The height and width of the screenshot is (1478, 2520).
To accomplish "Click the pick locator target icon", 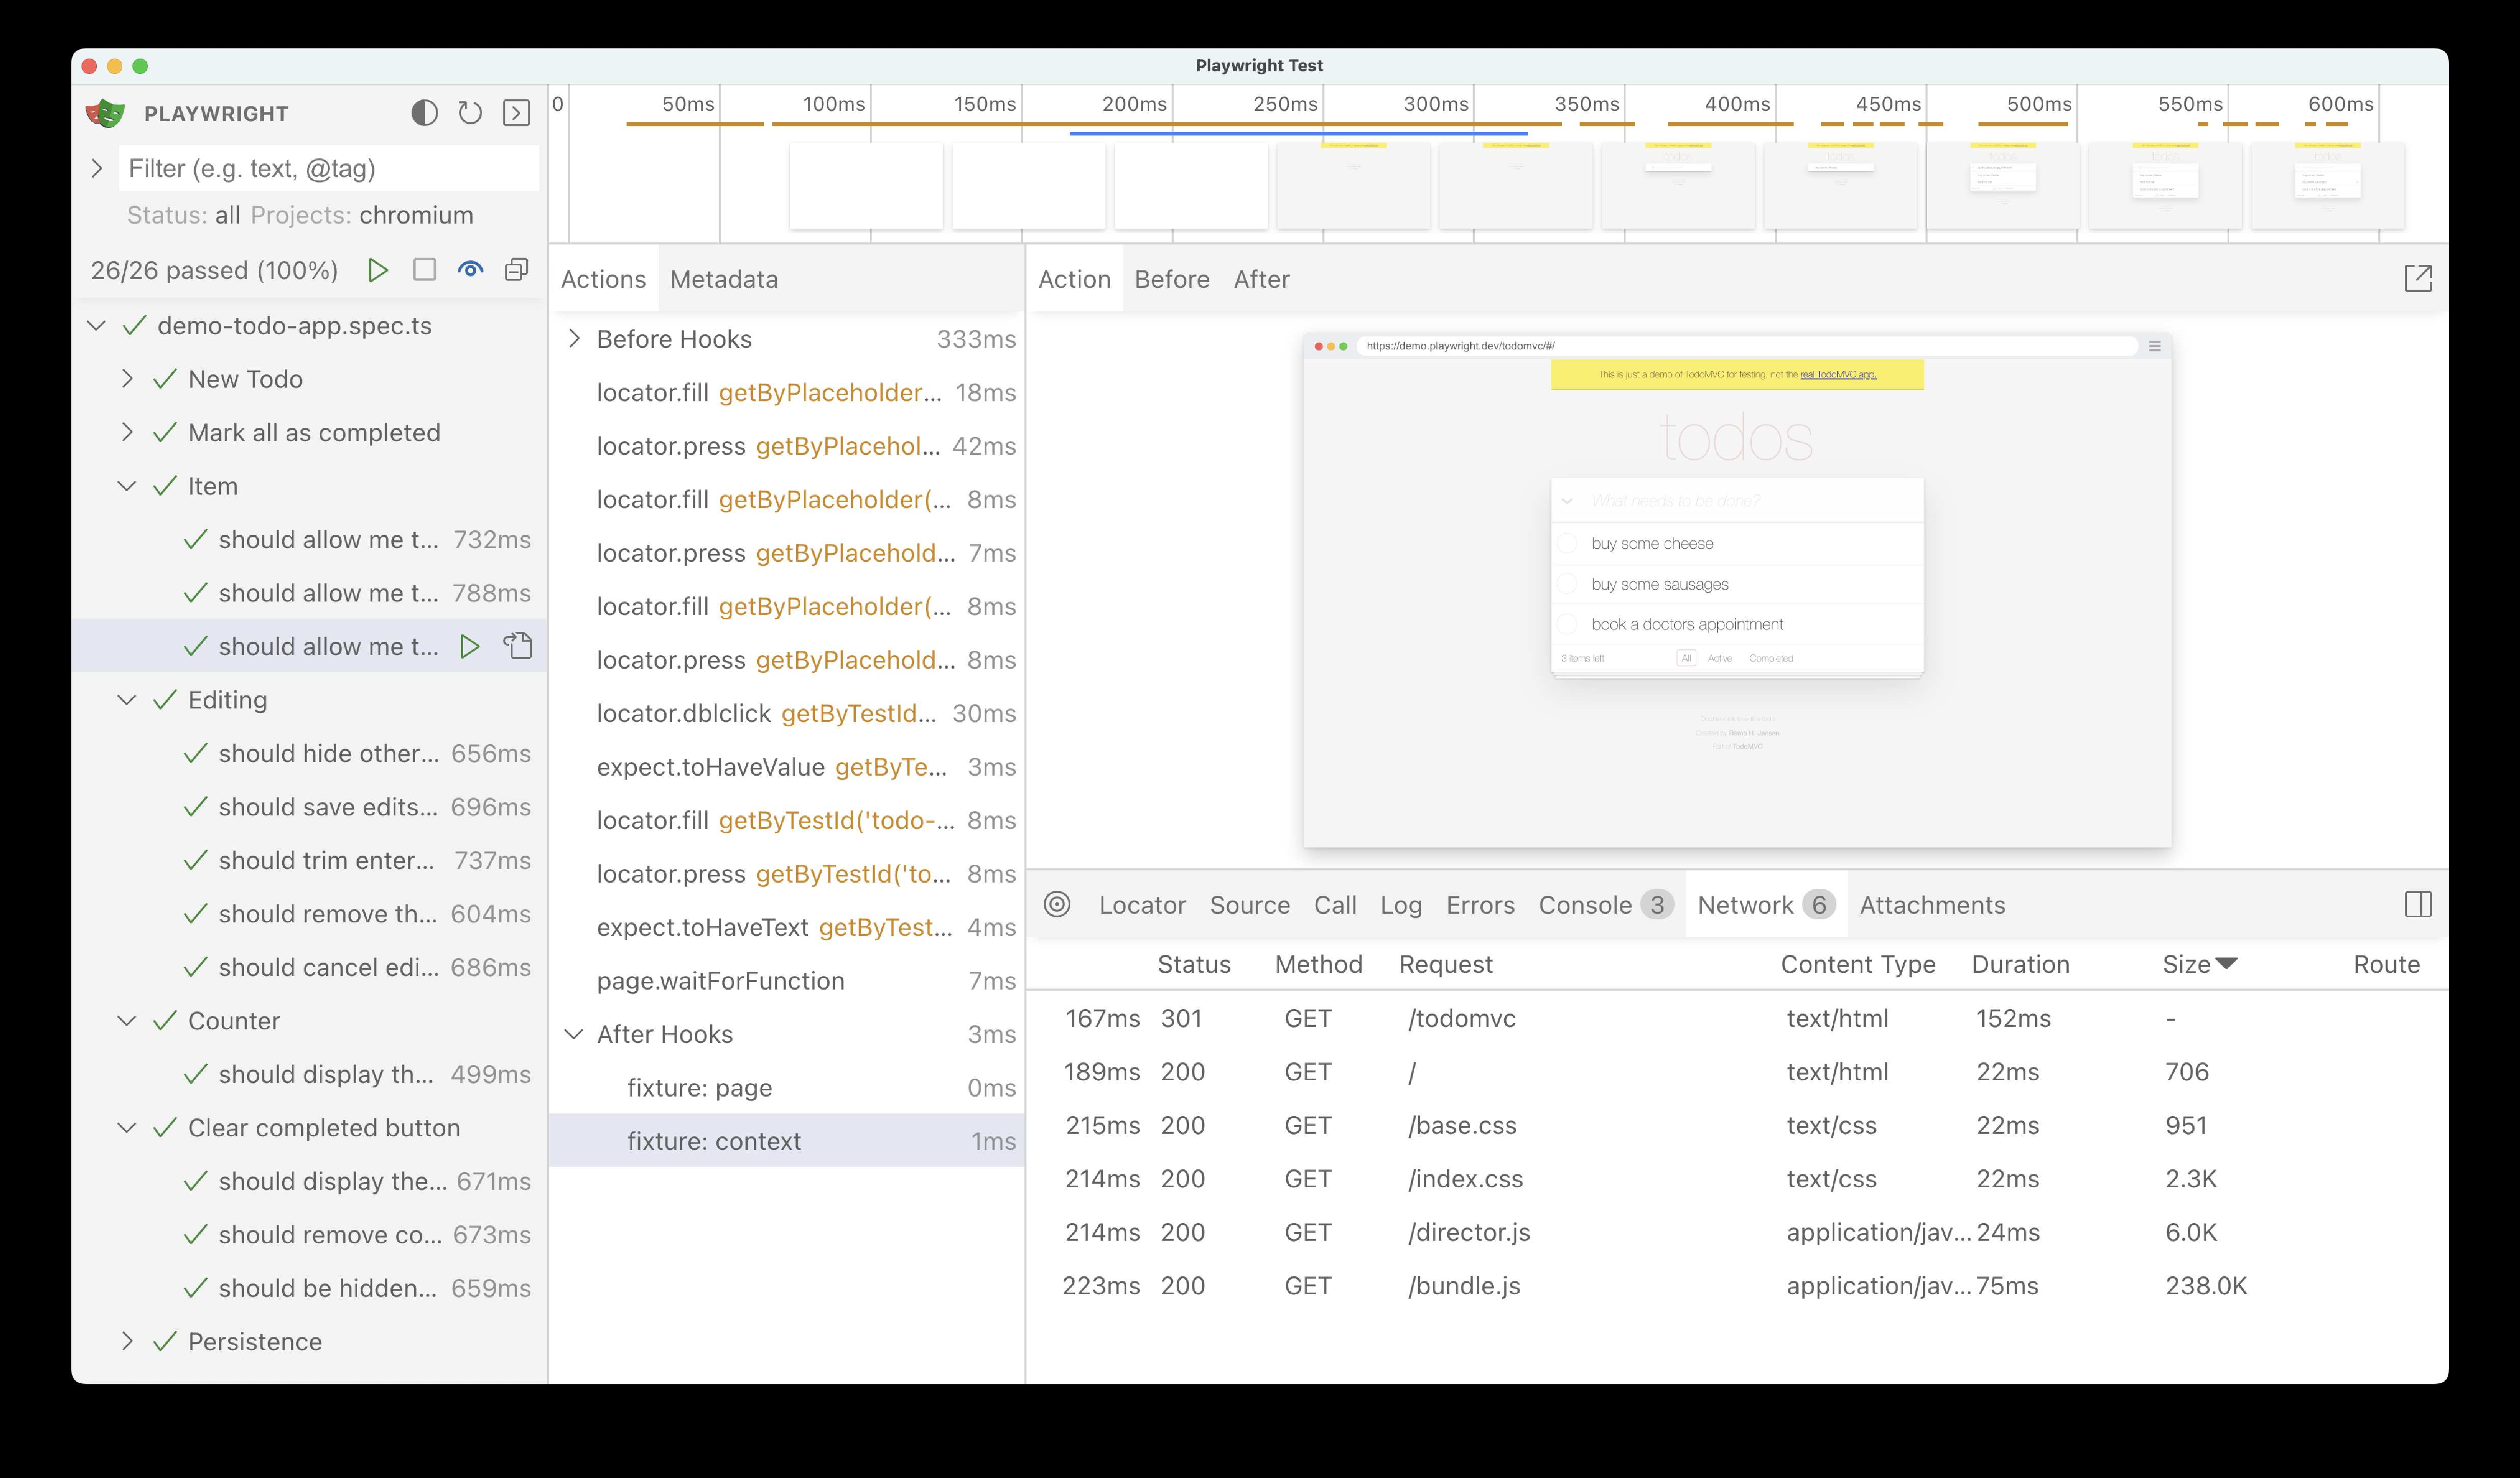I will [x=1057, y=904].
